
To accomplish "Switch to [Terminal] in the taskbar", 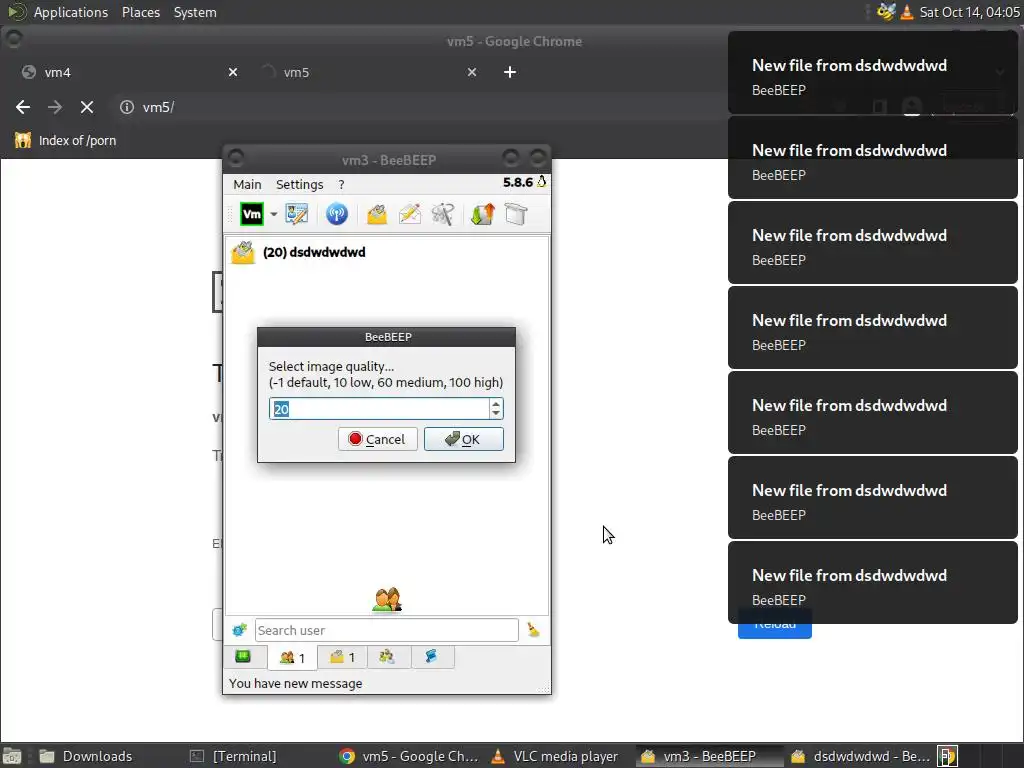I will (x=233, y=756).
